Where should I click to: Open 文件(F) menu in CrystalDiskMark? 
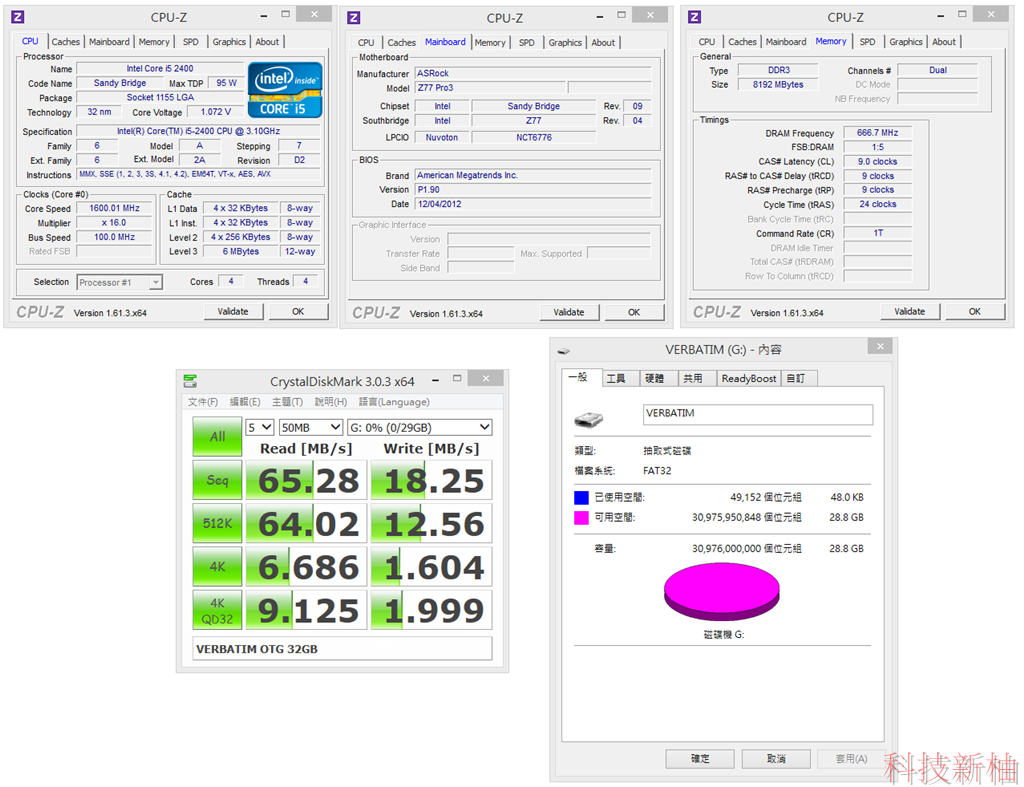pyautogui.click(x=203, y=402)
